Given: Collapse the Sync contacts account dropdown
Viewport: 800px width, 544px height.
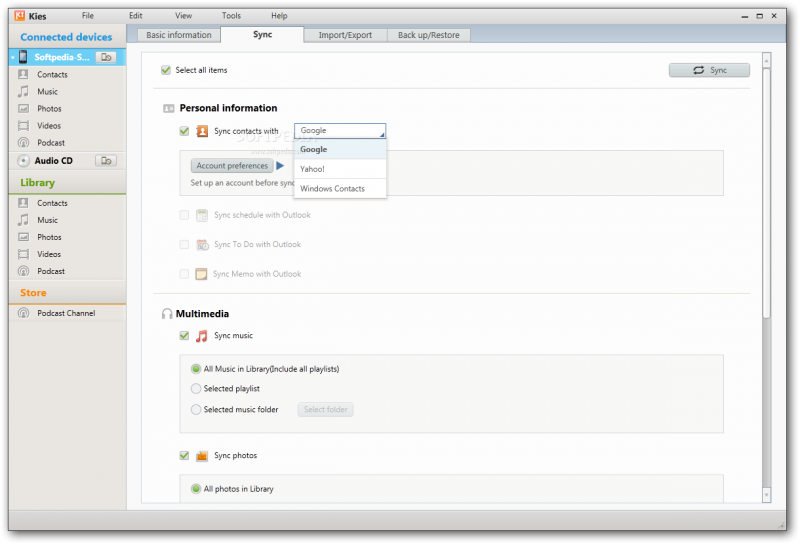Looking at the screenshot, I should click(340, 131).
